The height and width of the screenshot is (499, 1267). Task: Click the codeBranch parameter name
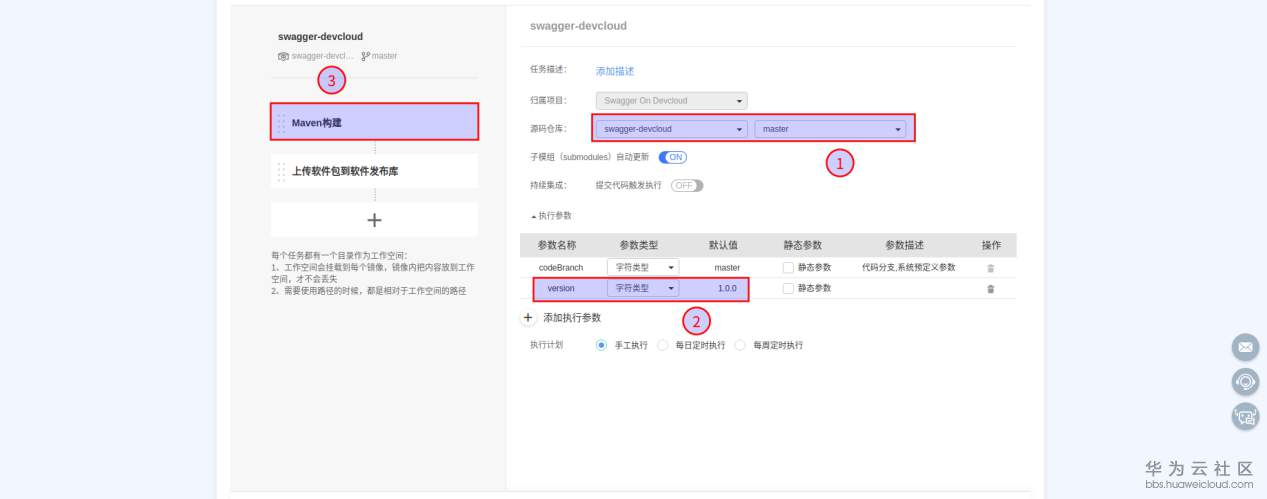(561, 268)
